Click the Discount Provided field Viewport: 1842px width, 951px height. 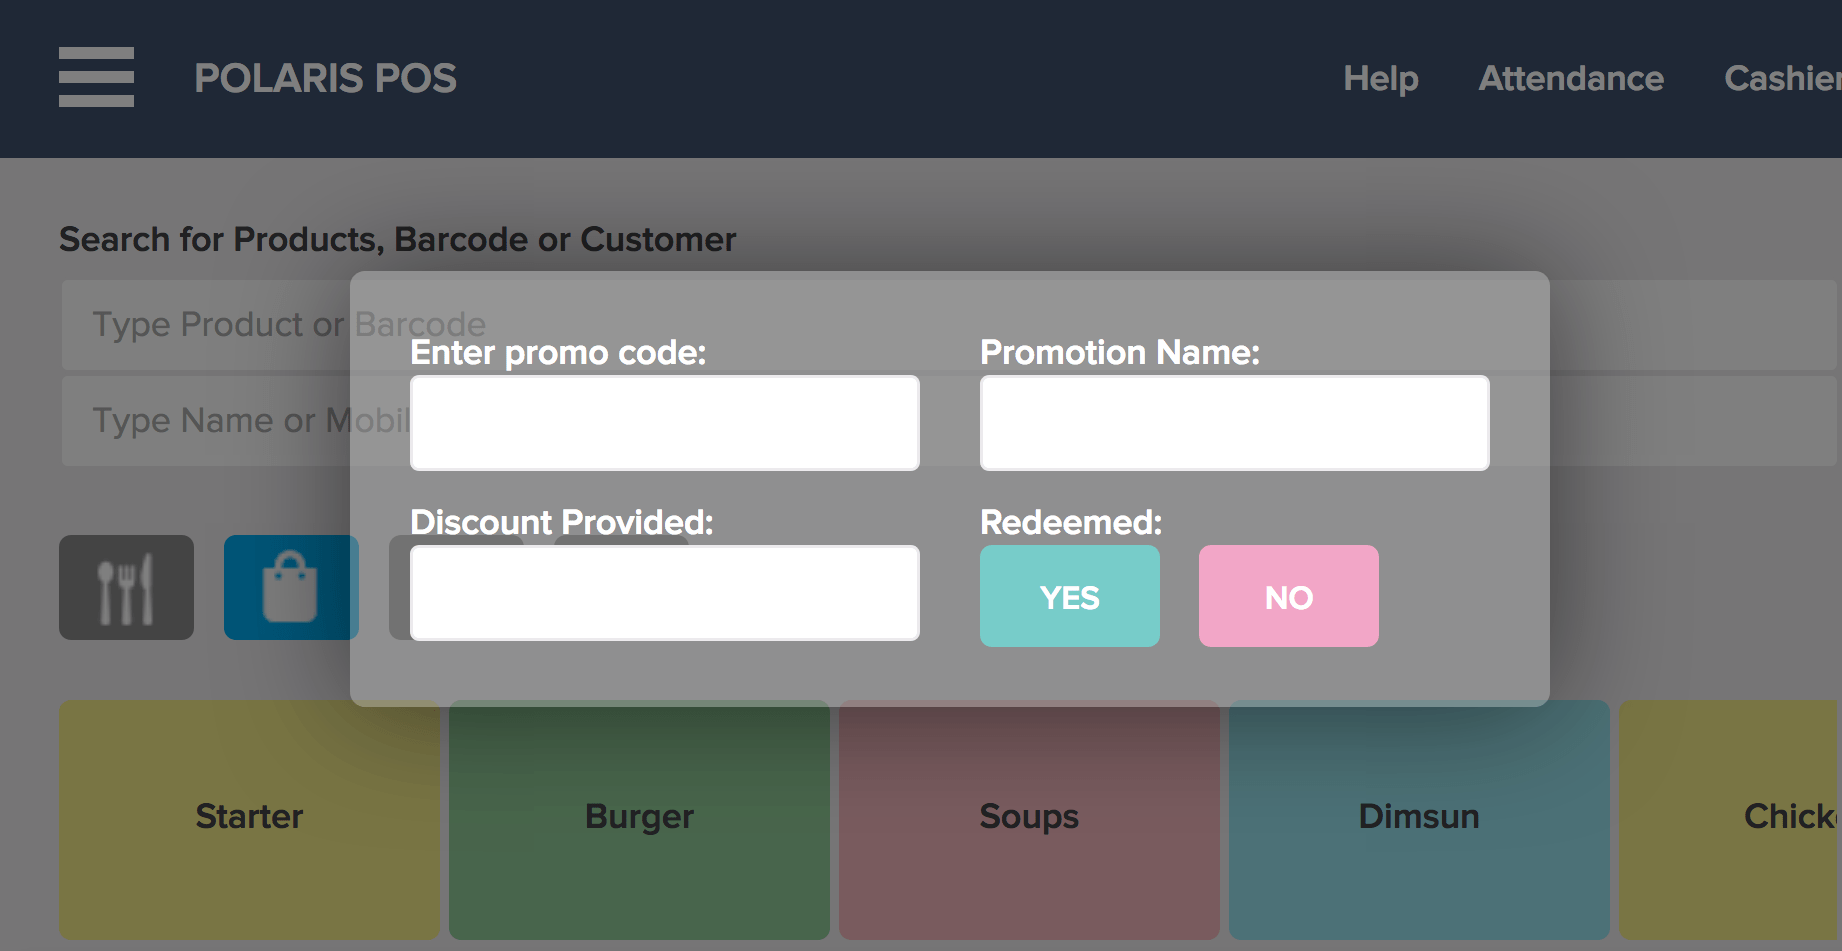pyautogui.click(x=664, y=592)
